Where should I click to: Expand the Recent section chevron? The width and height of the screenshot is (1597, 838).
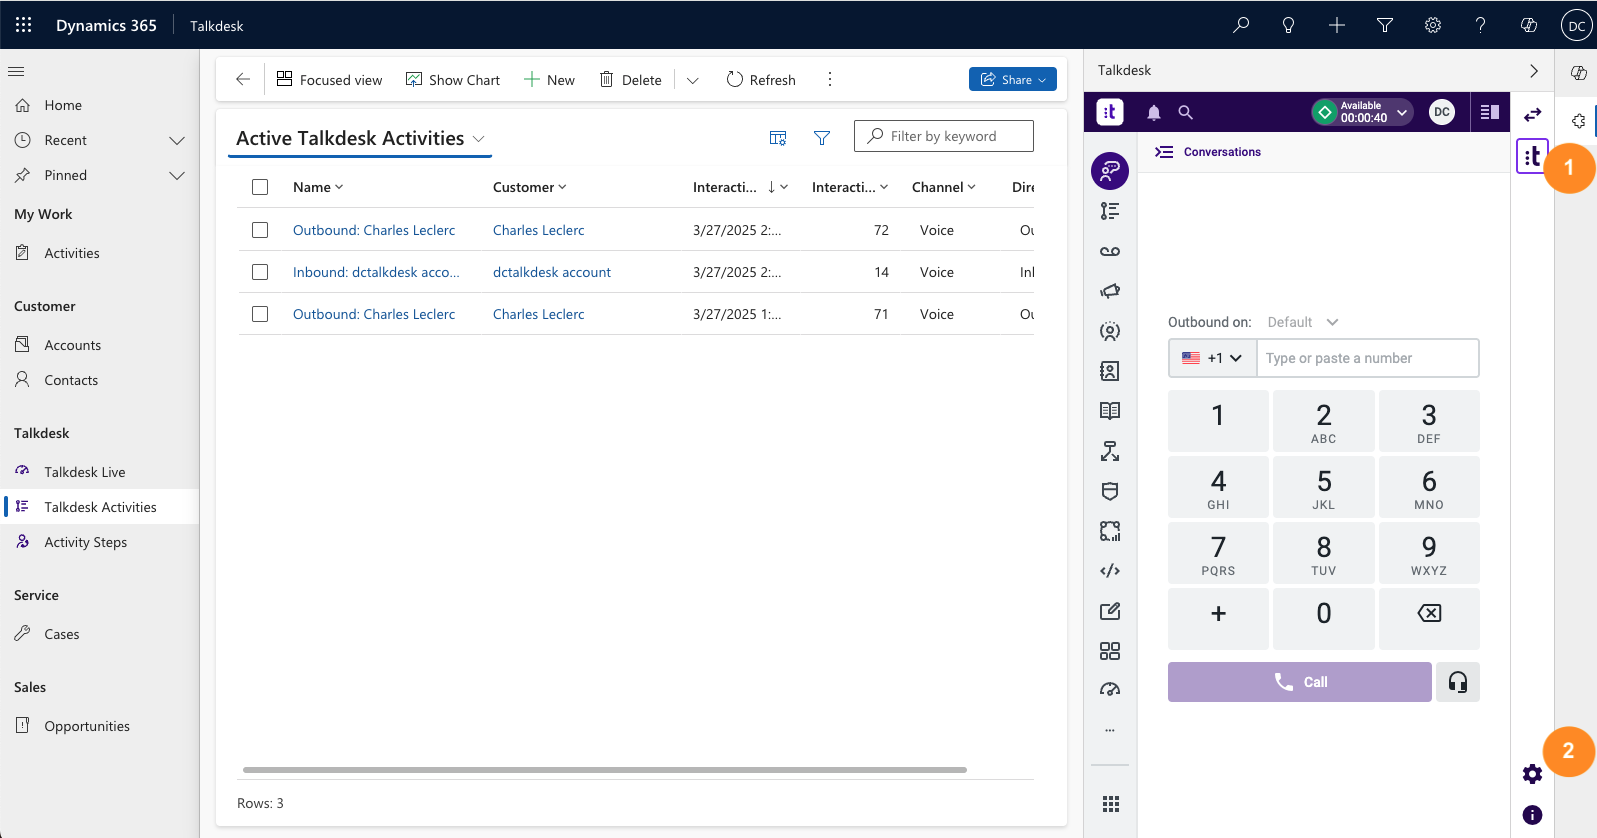(177, 140)
